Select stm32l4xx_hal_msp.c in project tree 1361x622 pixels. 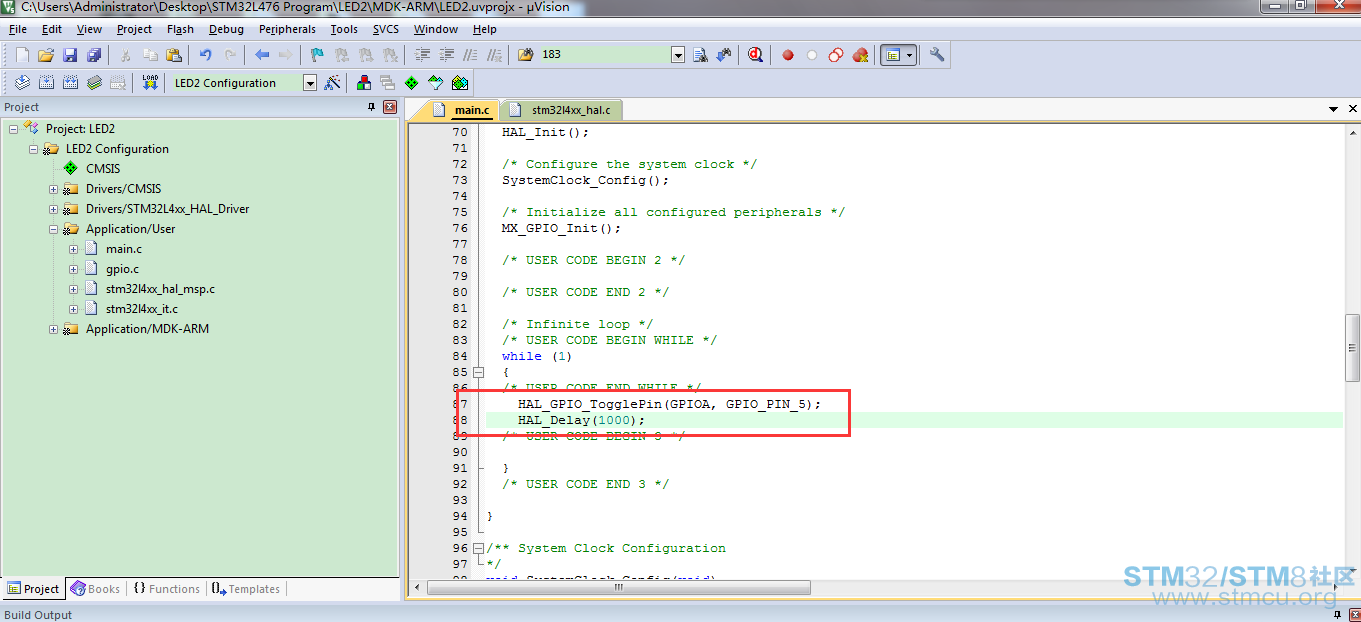160,289
